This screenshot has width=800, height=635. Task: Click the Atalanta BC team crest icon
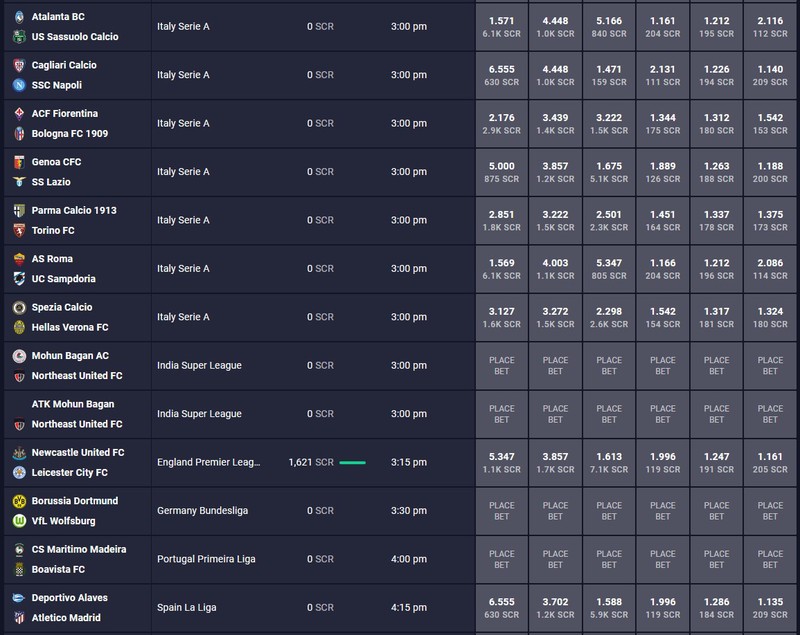pyautogui.click(x=19, y=17)
